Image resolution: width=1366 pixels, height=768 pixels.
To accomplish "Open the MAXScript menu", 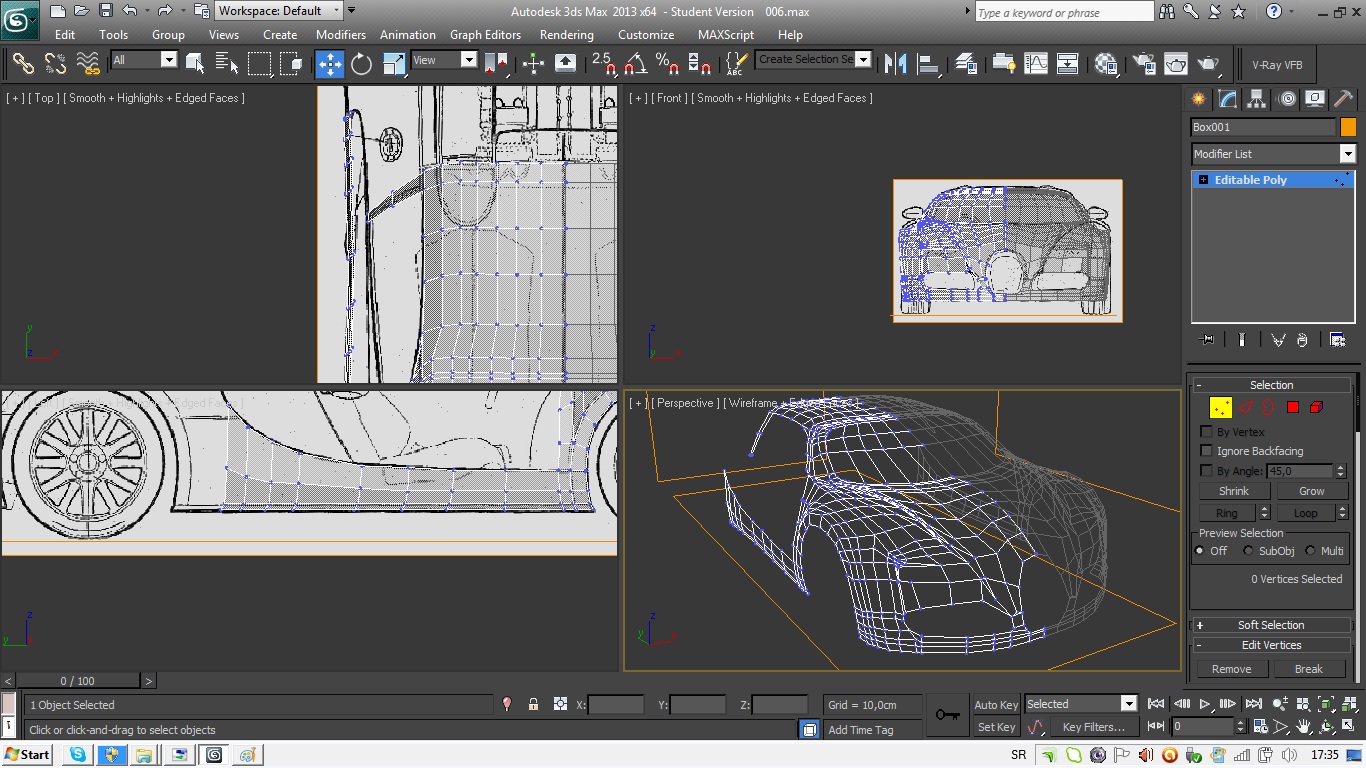I will (x=726, y=34).
